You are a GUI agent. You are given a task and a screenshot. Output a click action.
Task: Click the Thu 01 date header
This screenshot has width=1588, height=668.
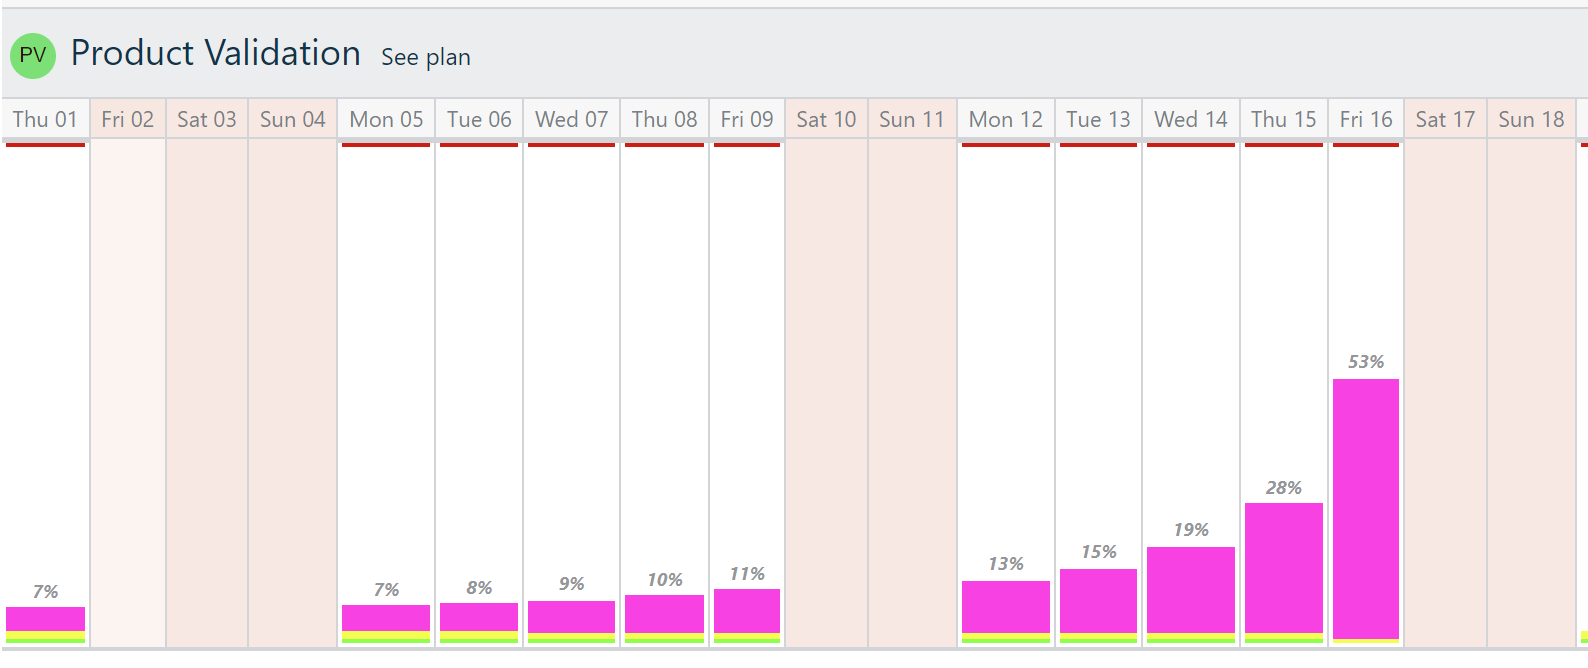[44, 118]
